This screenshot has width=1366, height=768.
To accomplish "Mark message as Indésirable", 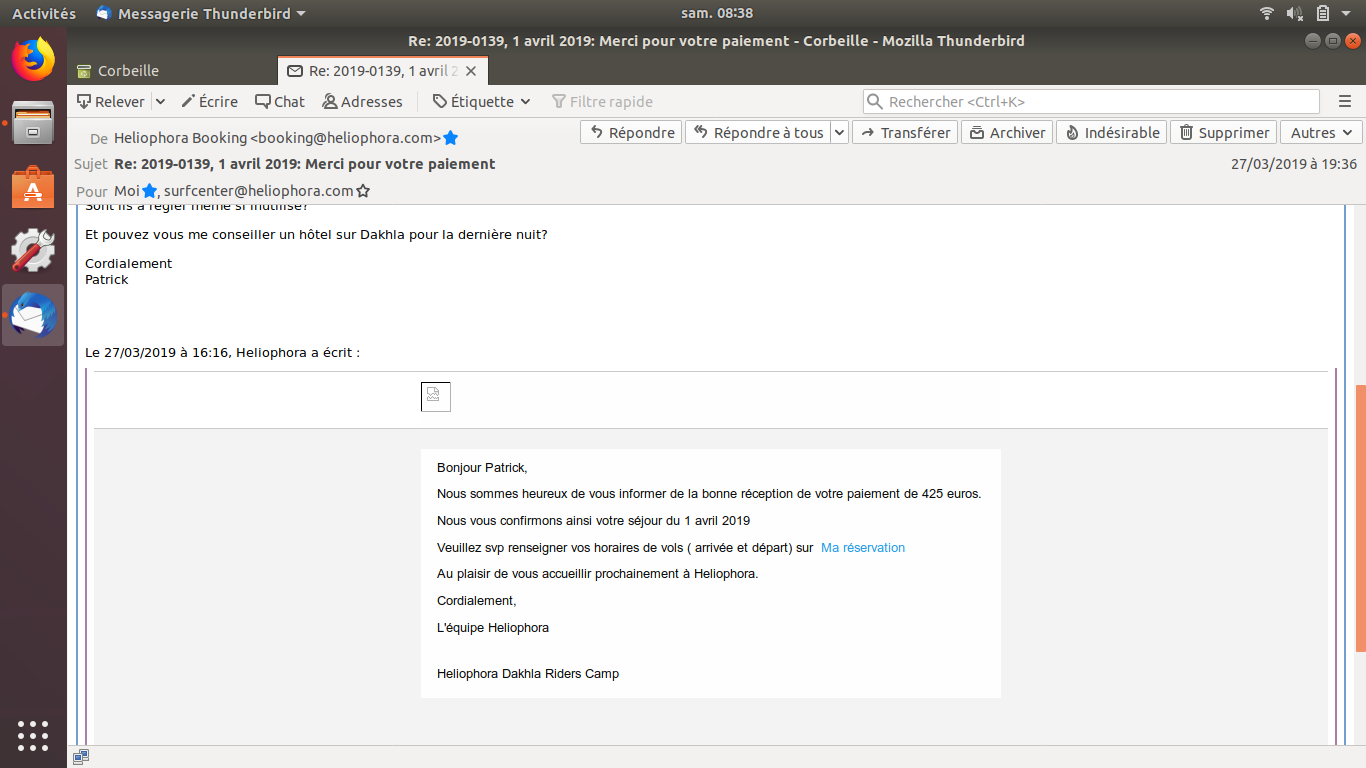I will pos(1111,132).
